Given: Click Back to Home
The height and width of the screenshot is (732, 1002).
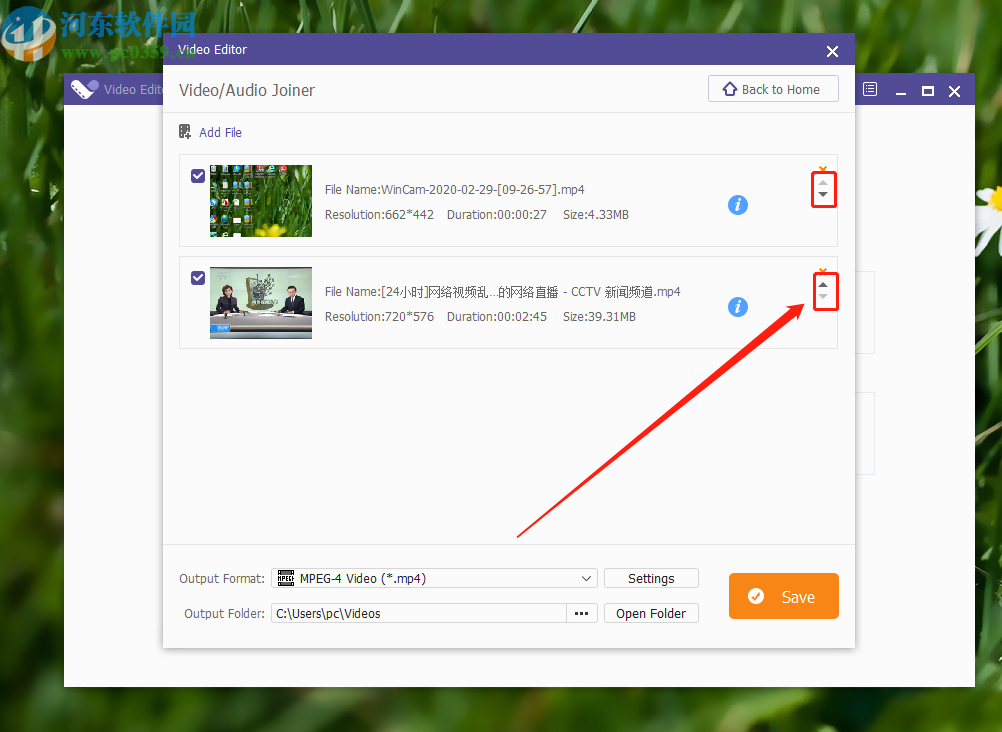Looking at the screenshot, I should [773, 88].
